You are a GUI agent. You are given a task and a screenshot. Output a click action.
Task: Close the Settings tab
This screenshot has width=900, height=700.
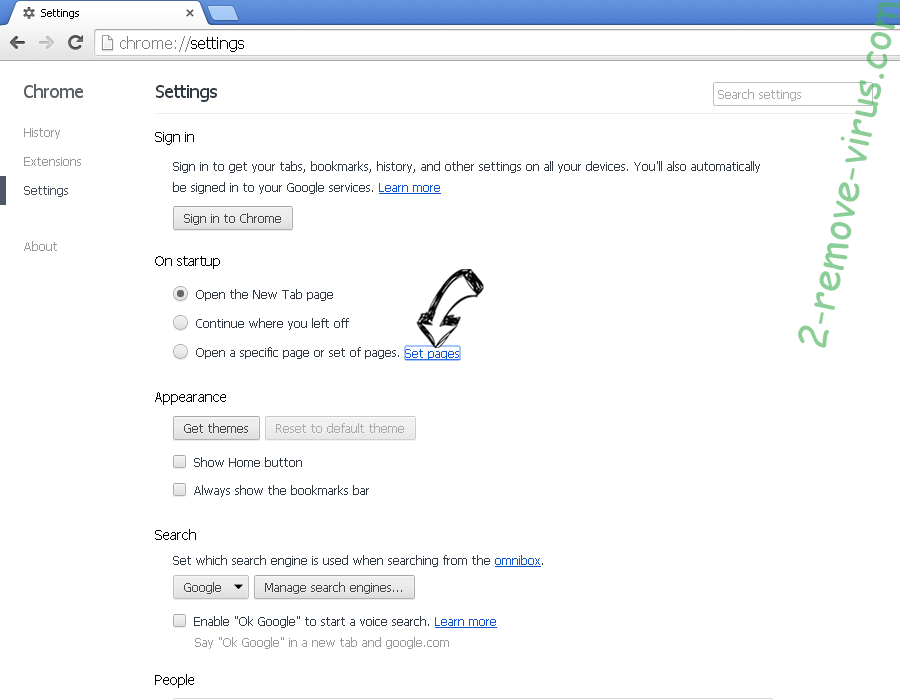(x=190, y=13)
